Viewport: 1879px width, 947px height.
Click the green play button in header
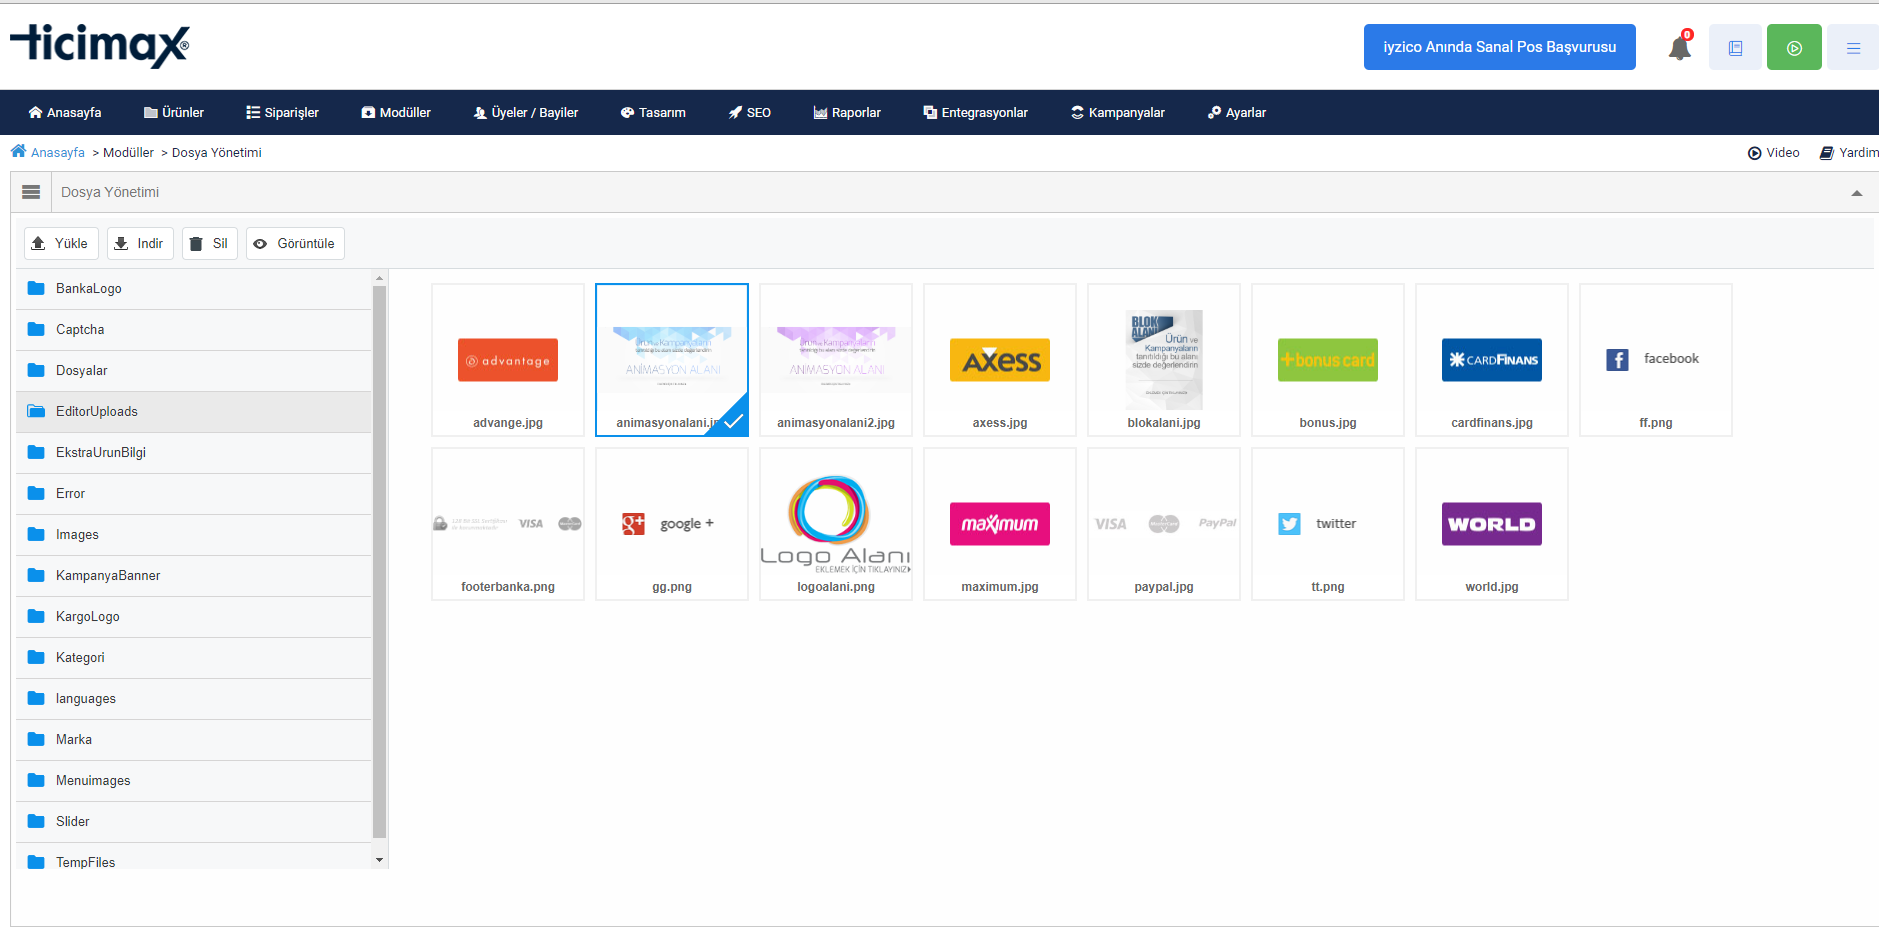tap(1794, 47)
